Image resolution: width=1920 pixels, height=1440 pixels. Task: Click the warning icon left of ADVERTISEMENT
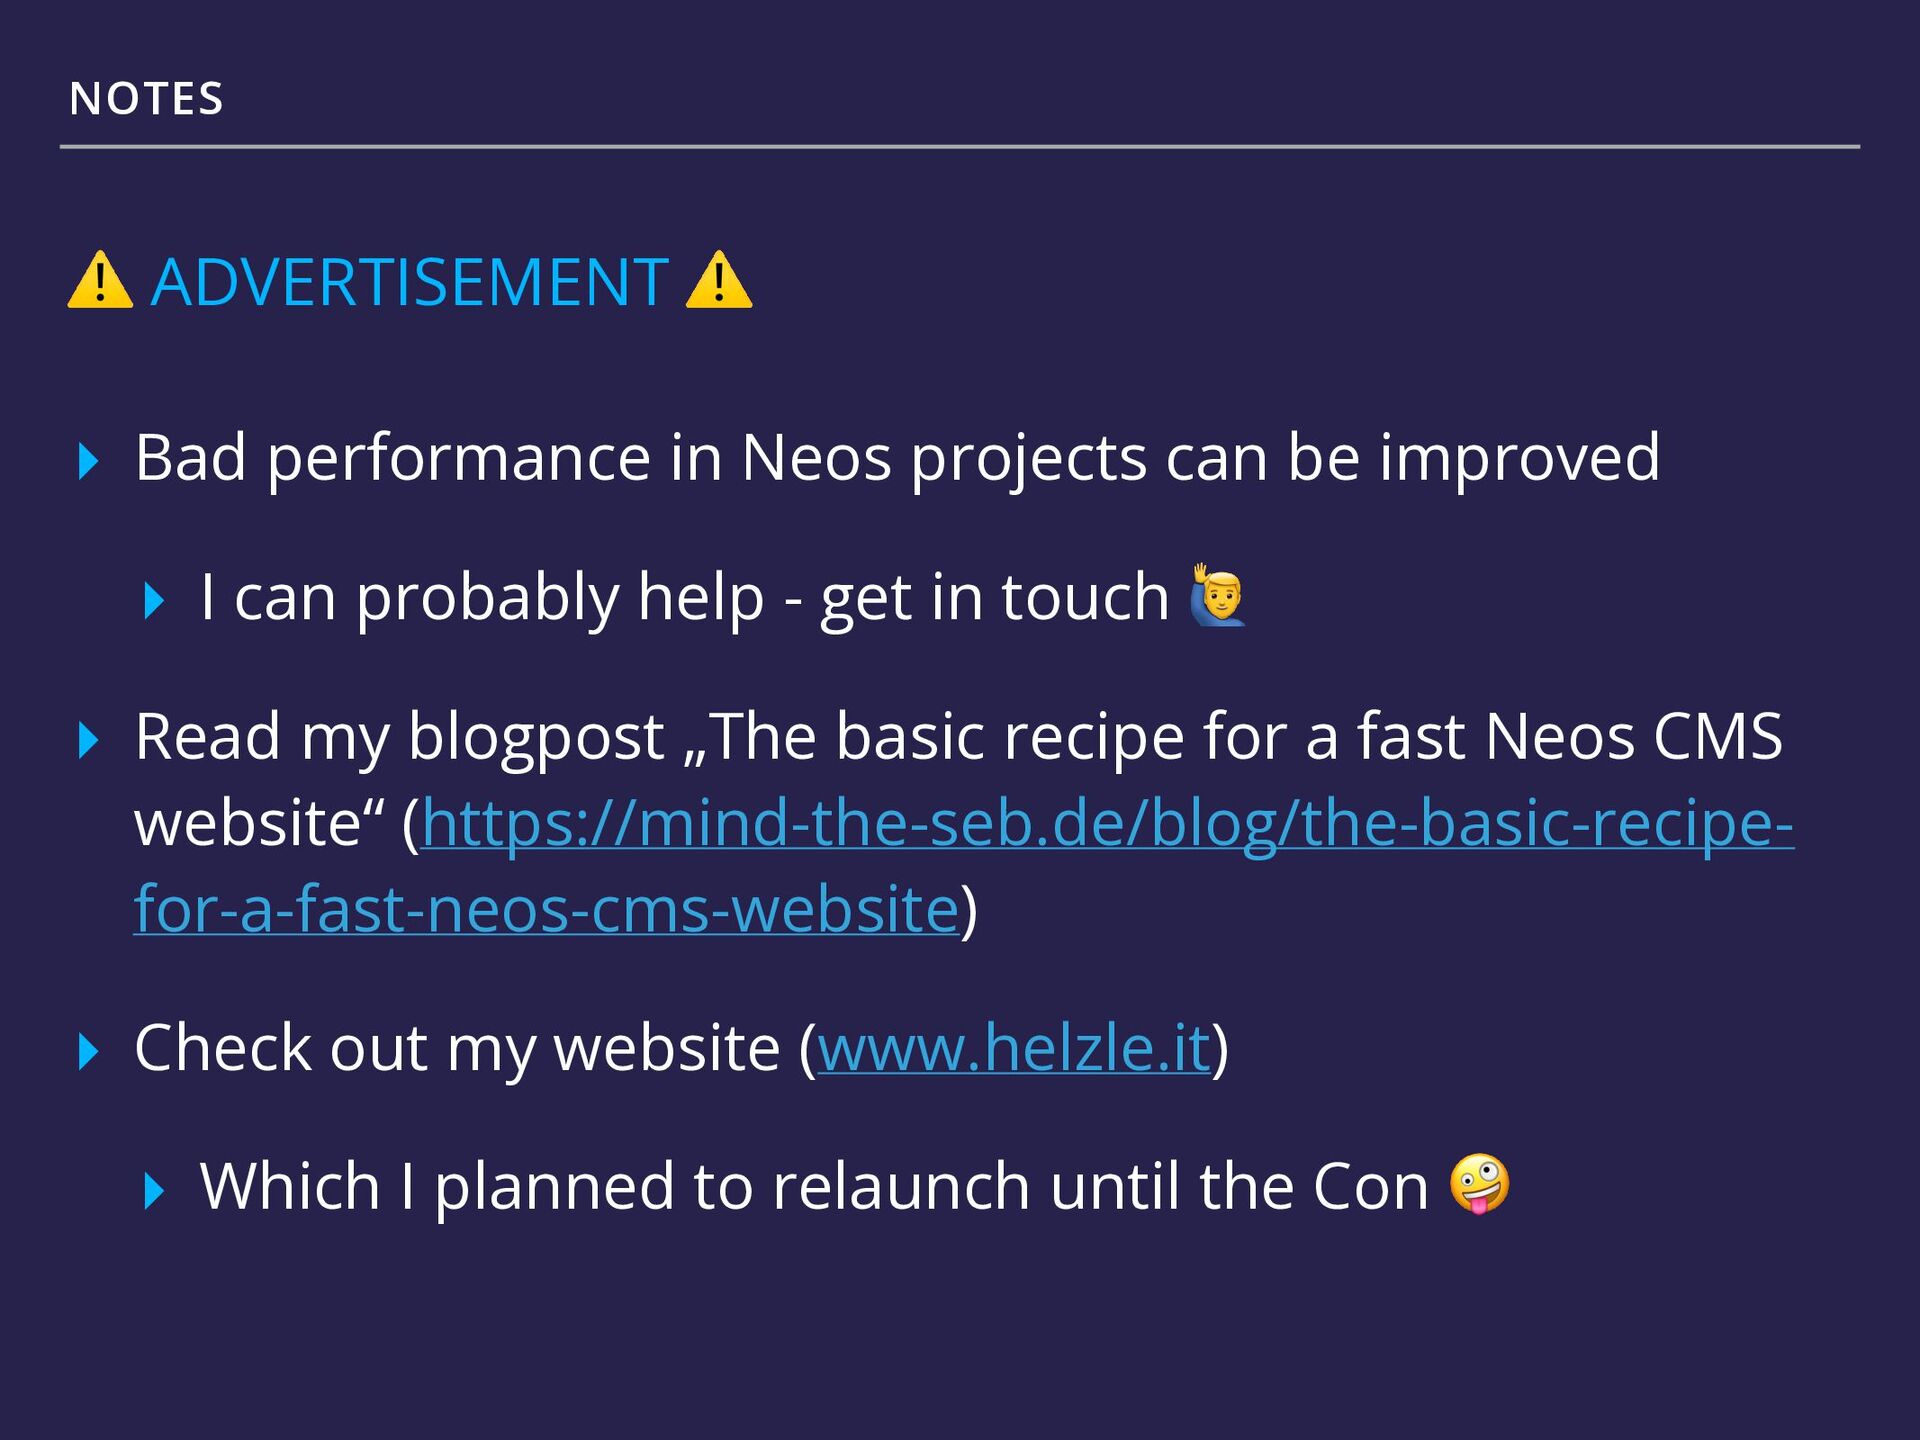[100, 281]
